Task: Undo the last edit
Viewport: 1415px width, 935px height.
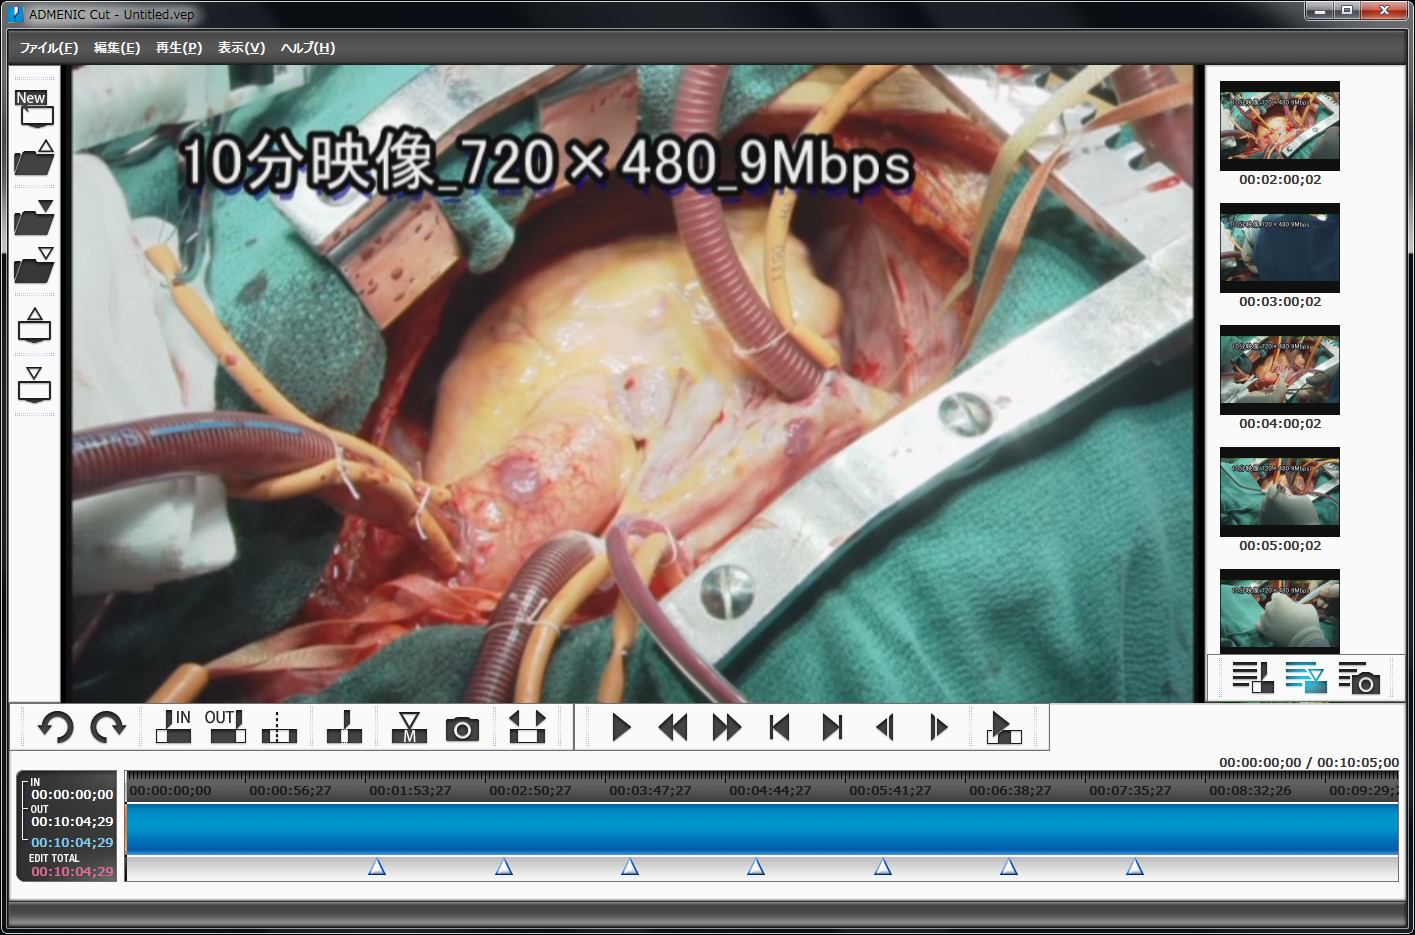Action: tap(56, 727)
